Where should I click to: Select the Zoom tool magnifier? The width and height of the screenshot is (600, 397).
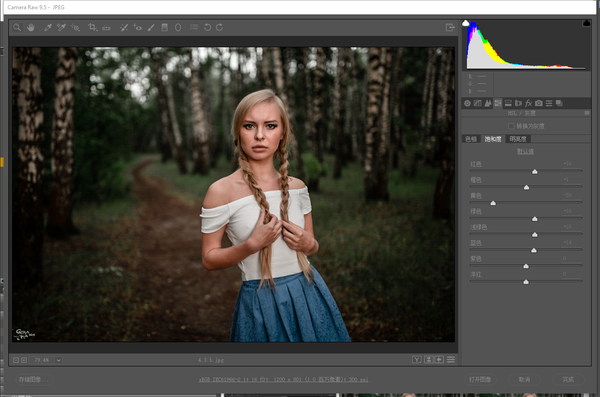click(x=17, y=27)
